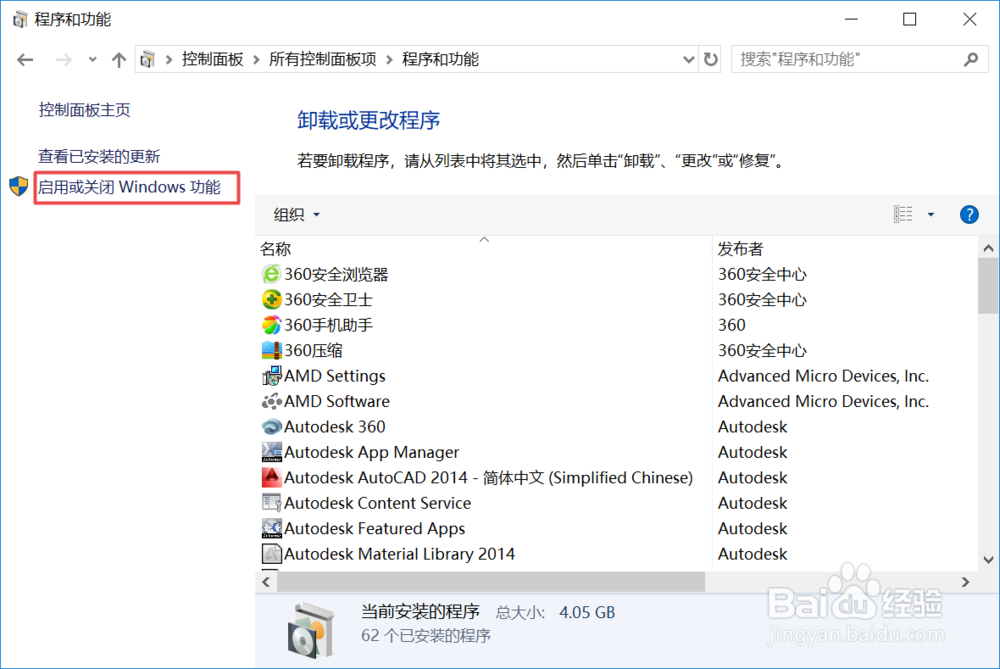This screenshot has width=1000, height=669.
Task: Click the Autodesk Featured Apps icon
Action: [271, 529]
